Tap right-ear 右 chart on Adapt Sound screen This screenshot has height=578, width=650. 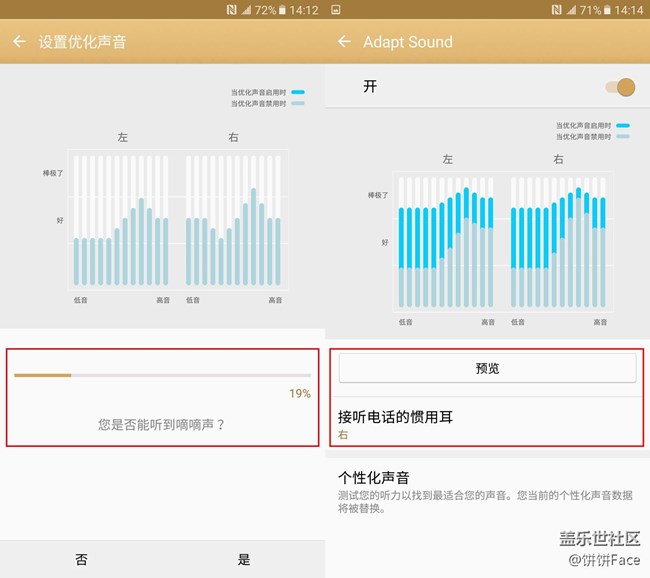558,241
